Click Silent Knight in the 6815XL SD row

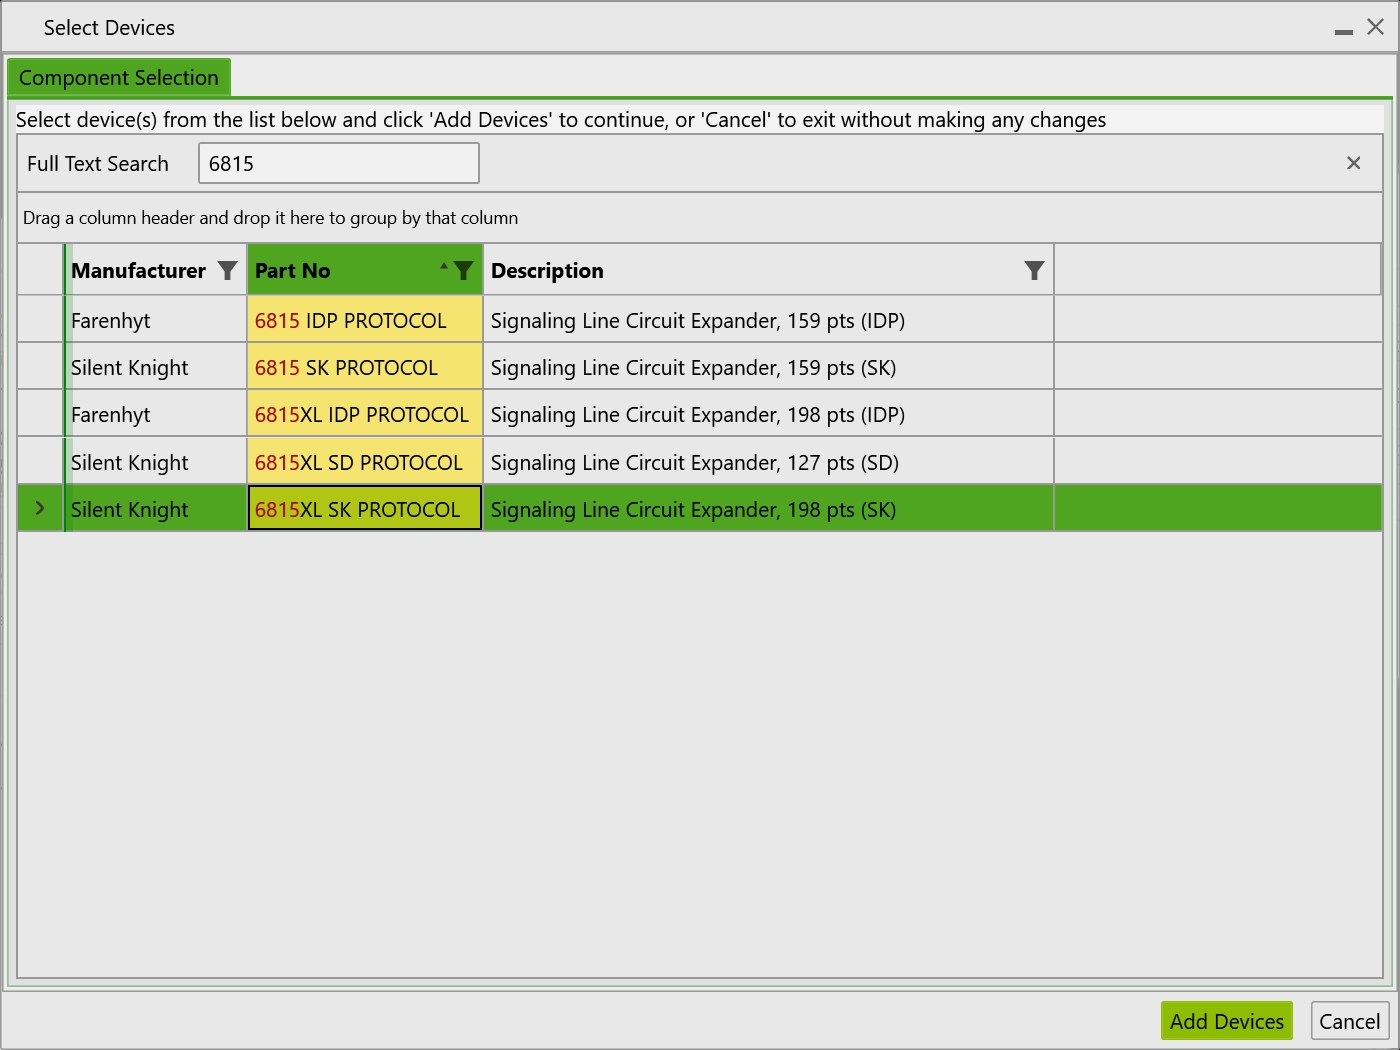click(130, 463)
